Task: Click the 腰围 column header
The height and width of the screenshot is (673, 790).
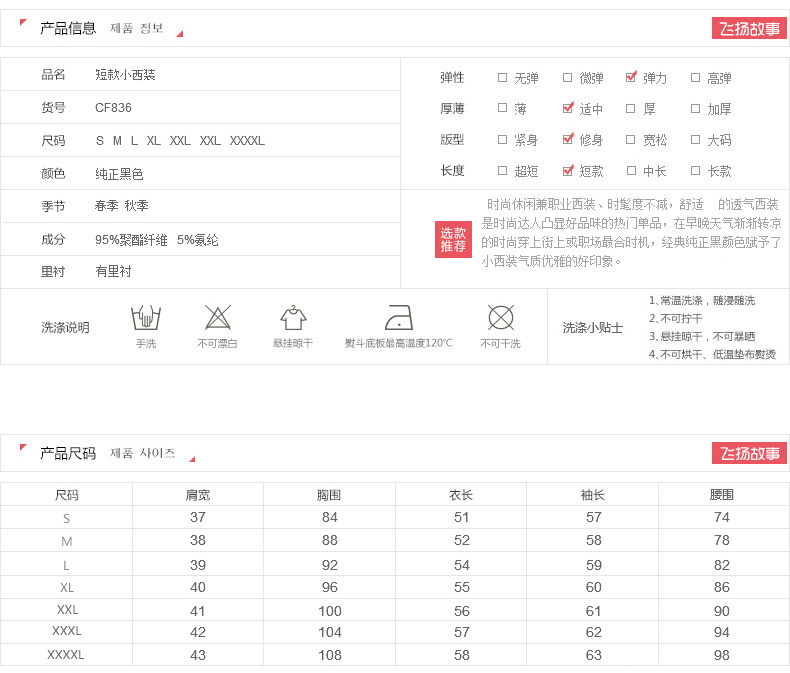Action: coord(721,495)
